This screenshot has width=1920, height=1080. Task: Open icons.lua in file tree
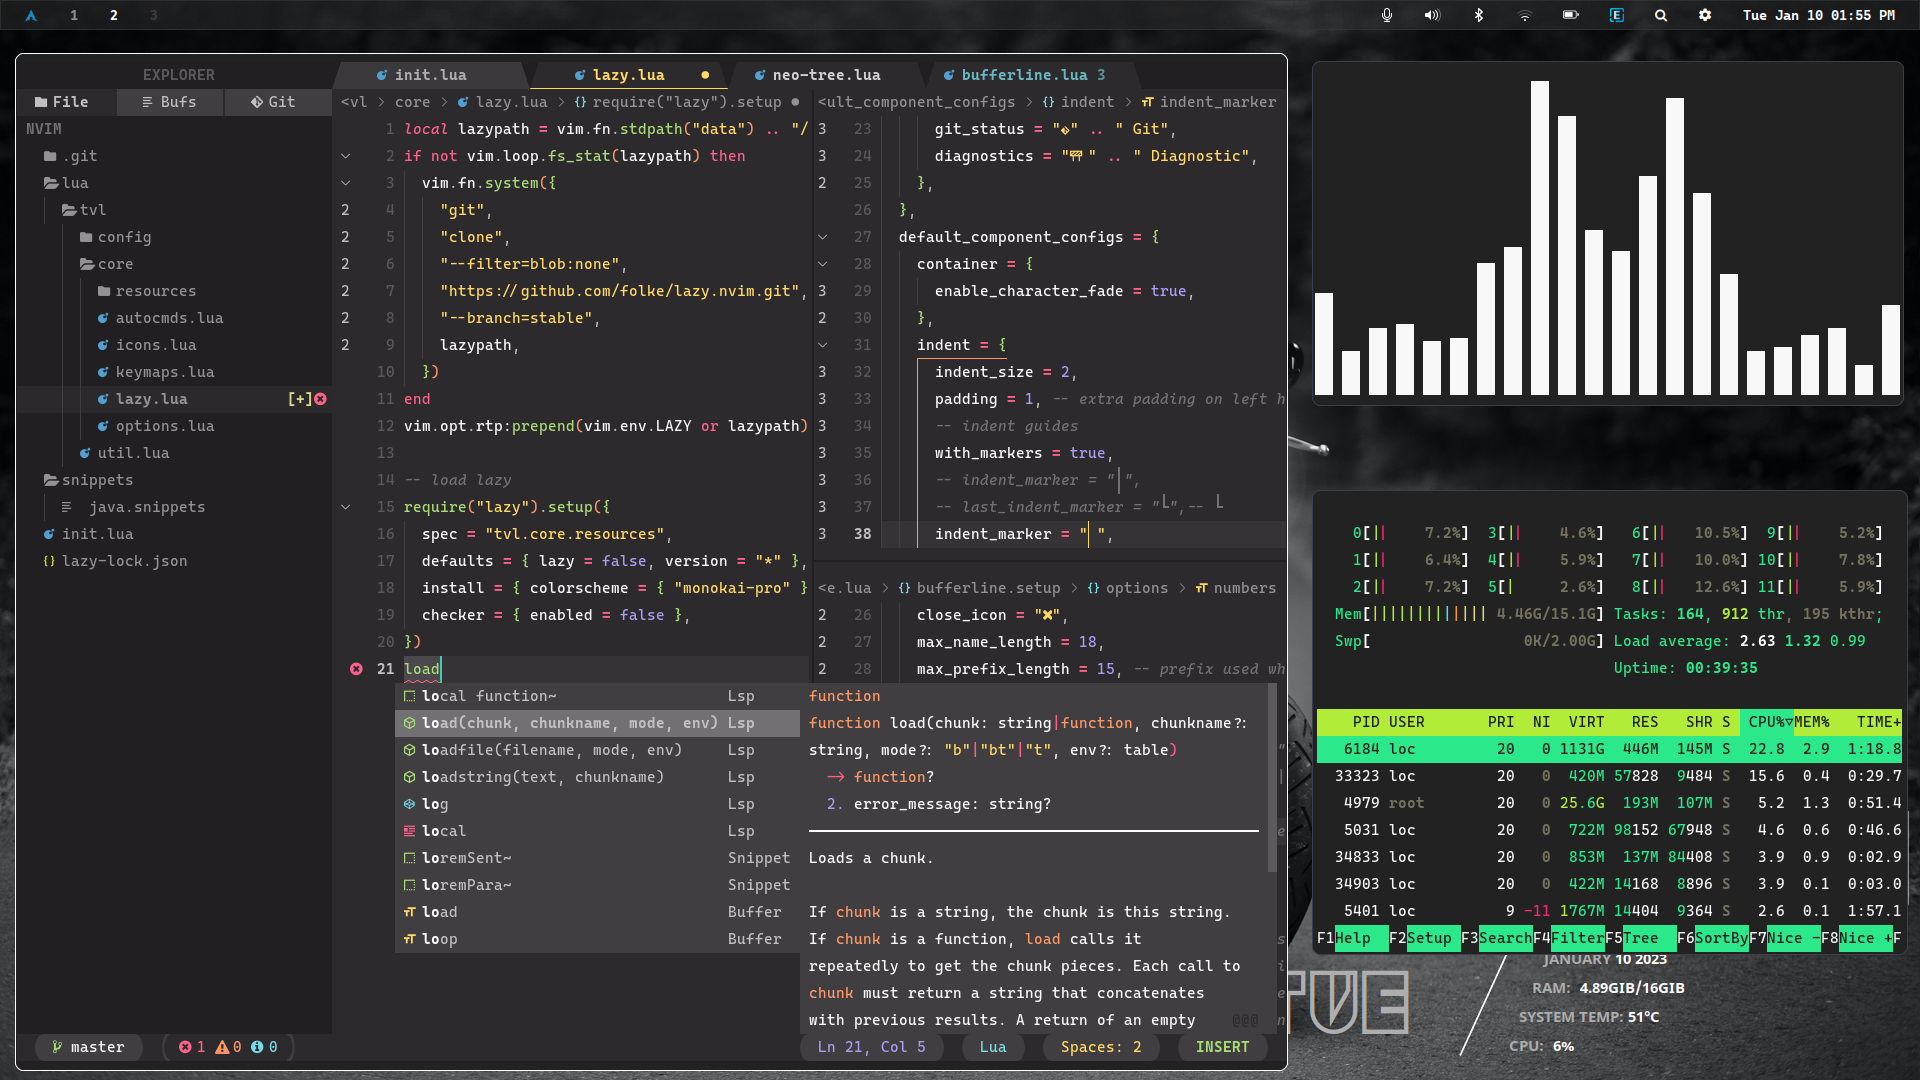(x=146, y=345)
